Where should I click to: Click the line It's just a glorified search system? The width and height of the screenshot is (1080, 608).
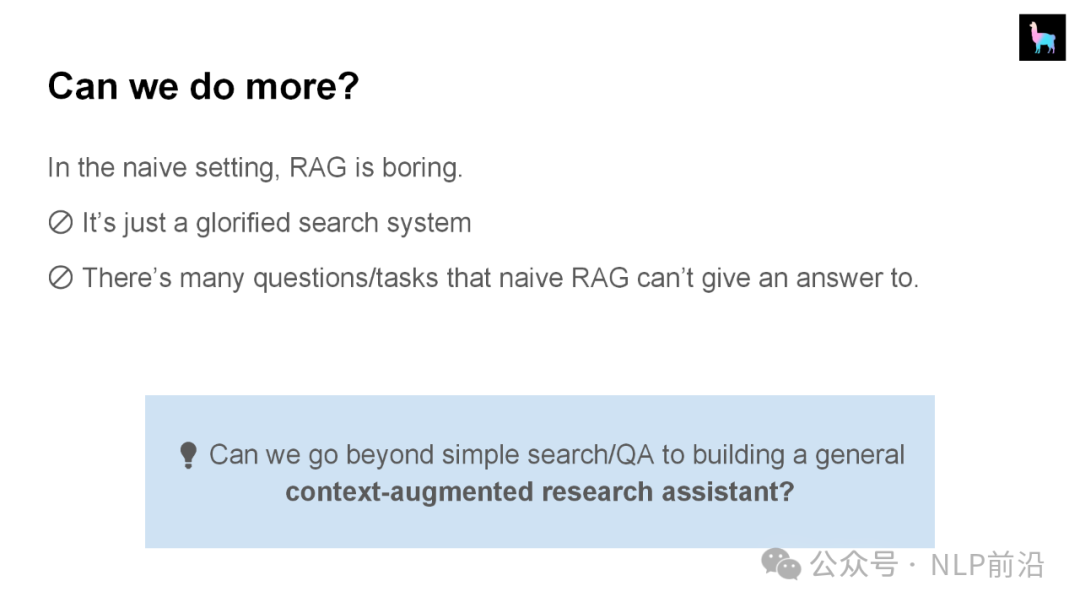tap(276, 223)
